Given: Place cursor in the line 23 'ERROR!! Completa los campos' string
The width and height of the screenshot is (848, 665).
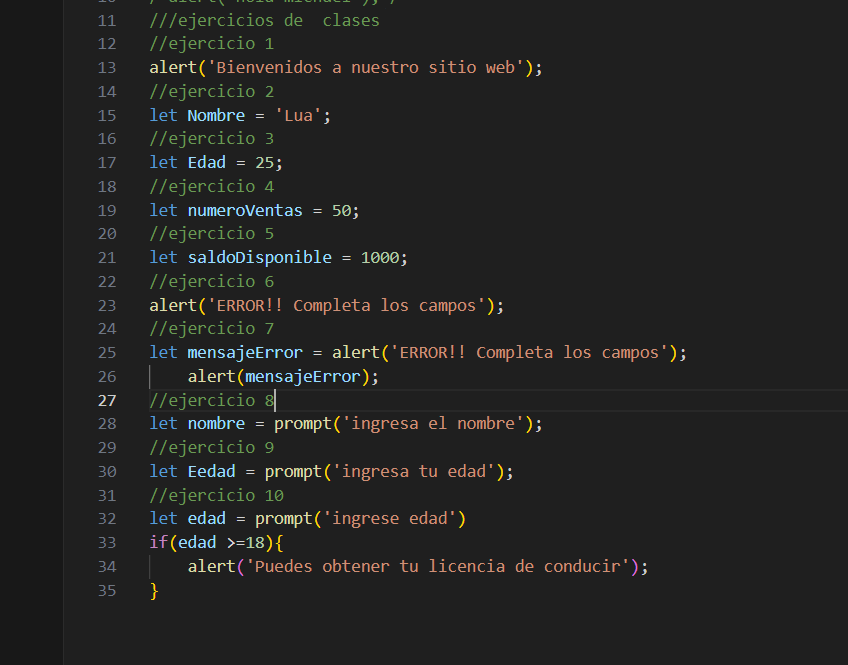Looking at the screenshot, I should (x=346, y=305).
